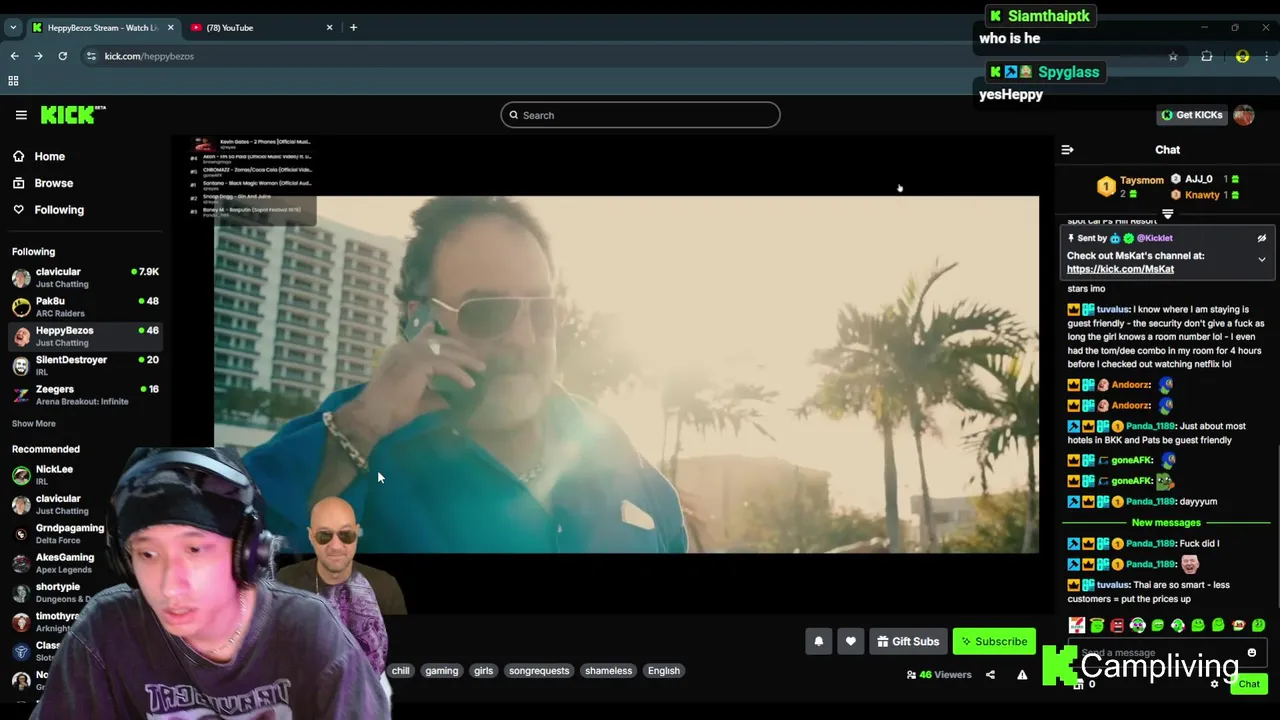
Task: Click the @Kicklet username
Action: [1154, 238]
